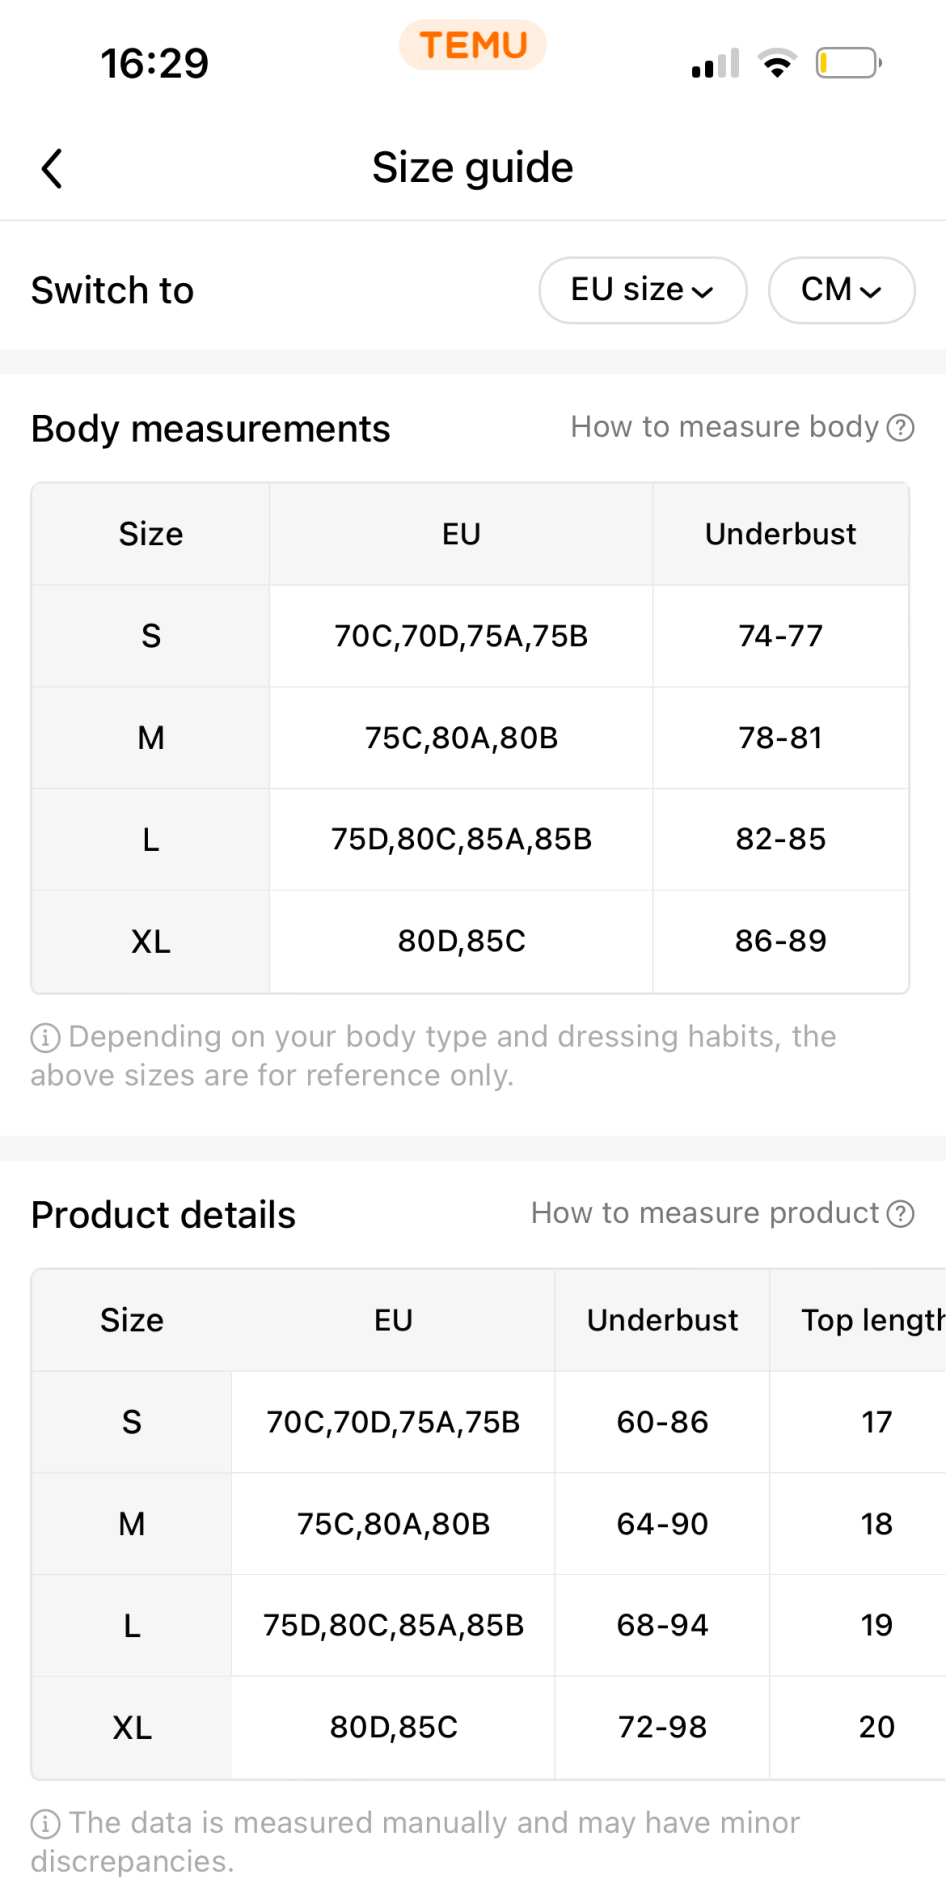This screenshot has height=1901, width=946.
Task: Click the help icon beside measure product
Action: tap(901, 1214)
